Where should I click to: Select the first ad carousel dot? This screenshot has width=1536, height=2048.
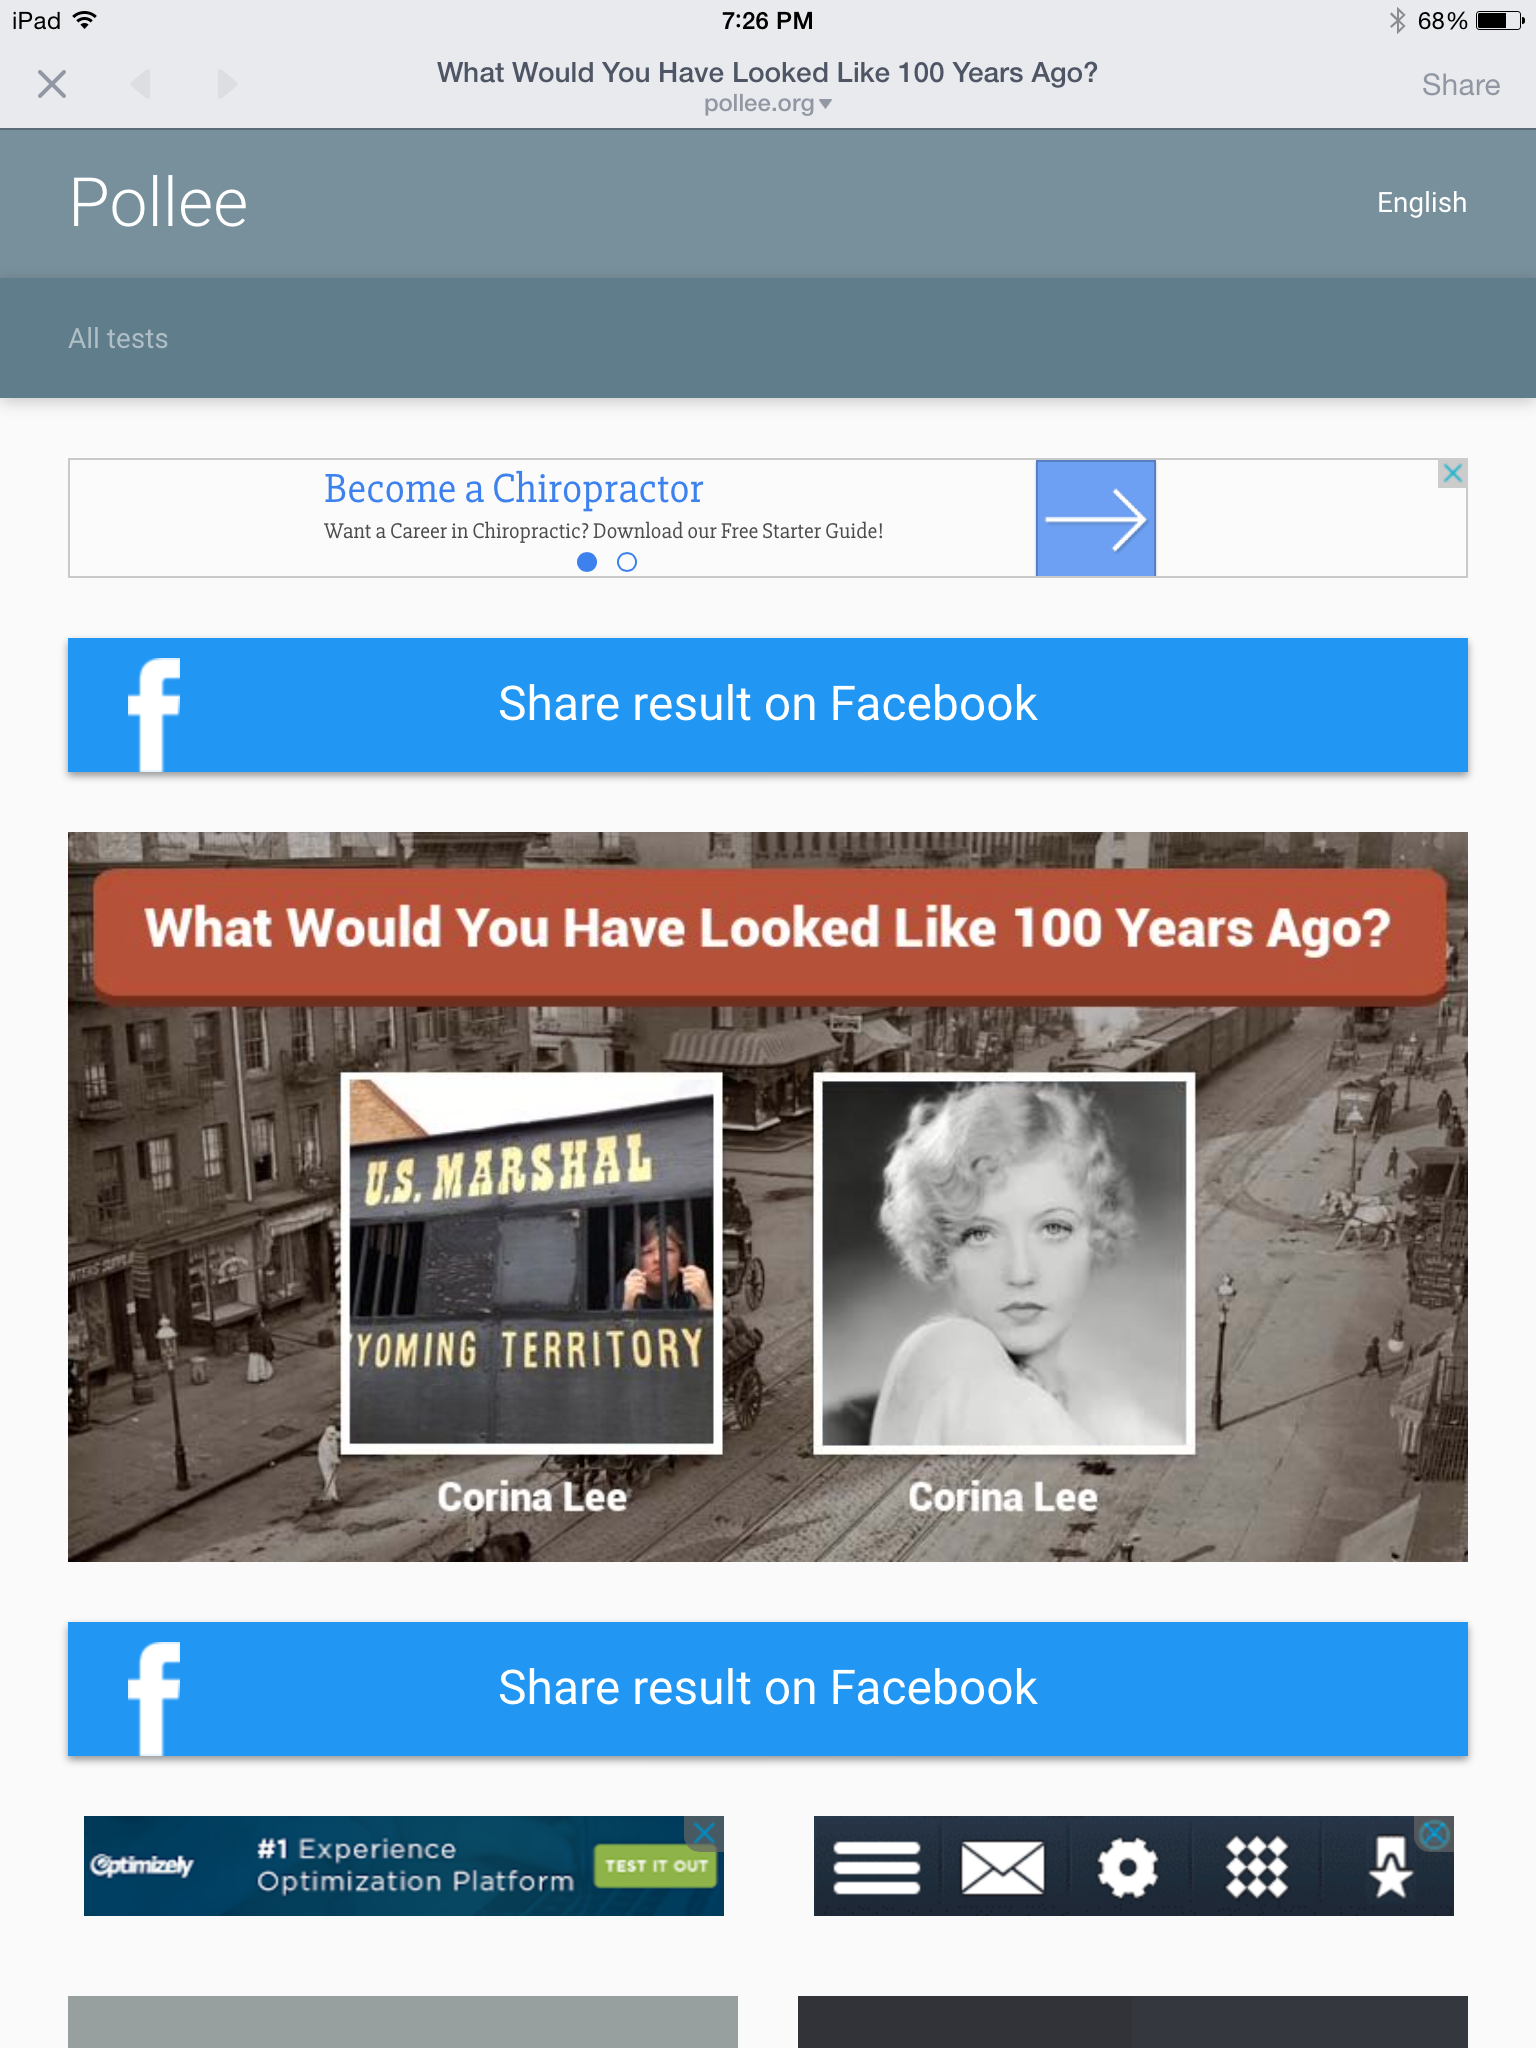tap(587, 562)
